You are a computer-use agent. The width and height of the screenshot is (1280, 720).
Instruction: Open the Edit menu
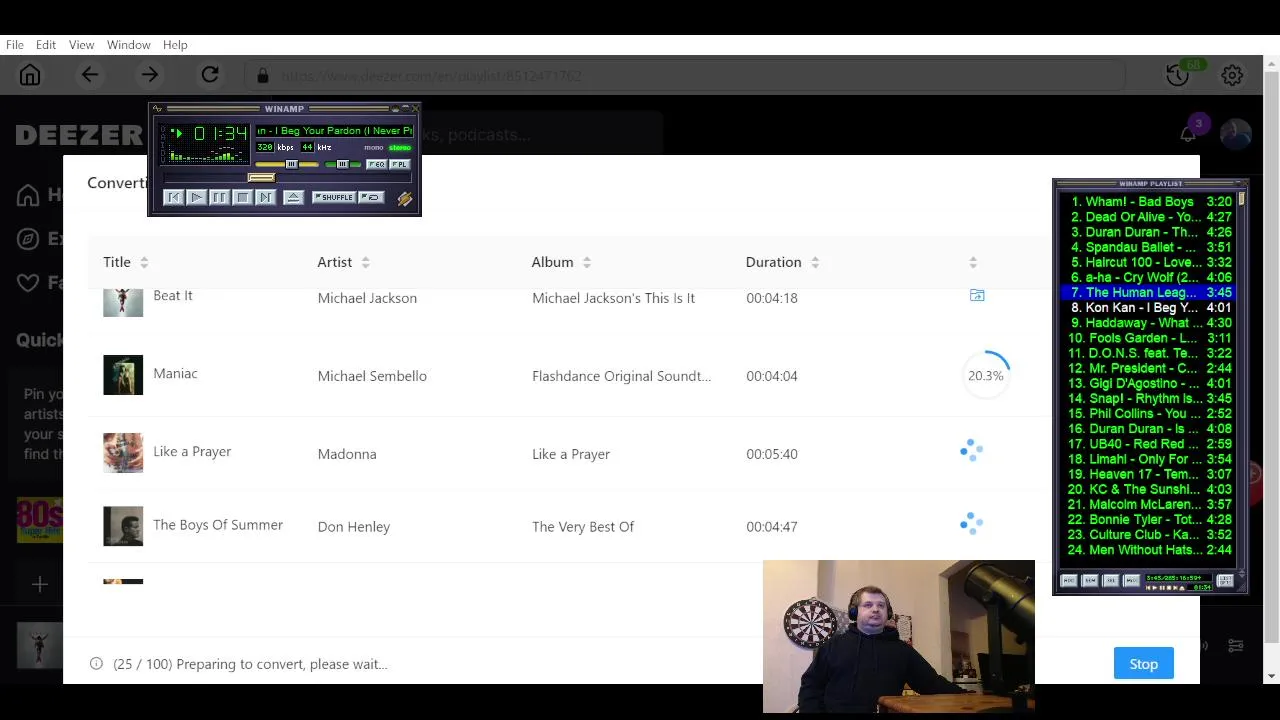[x=46, y=45]
